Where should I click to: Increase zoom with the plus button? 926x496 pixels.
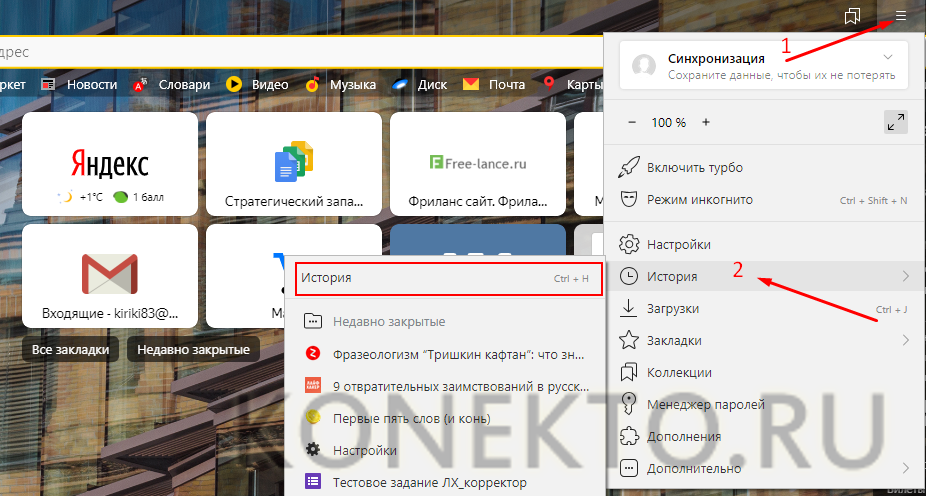pos(706,122)
